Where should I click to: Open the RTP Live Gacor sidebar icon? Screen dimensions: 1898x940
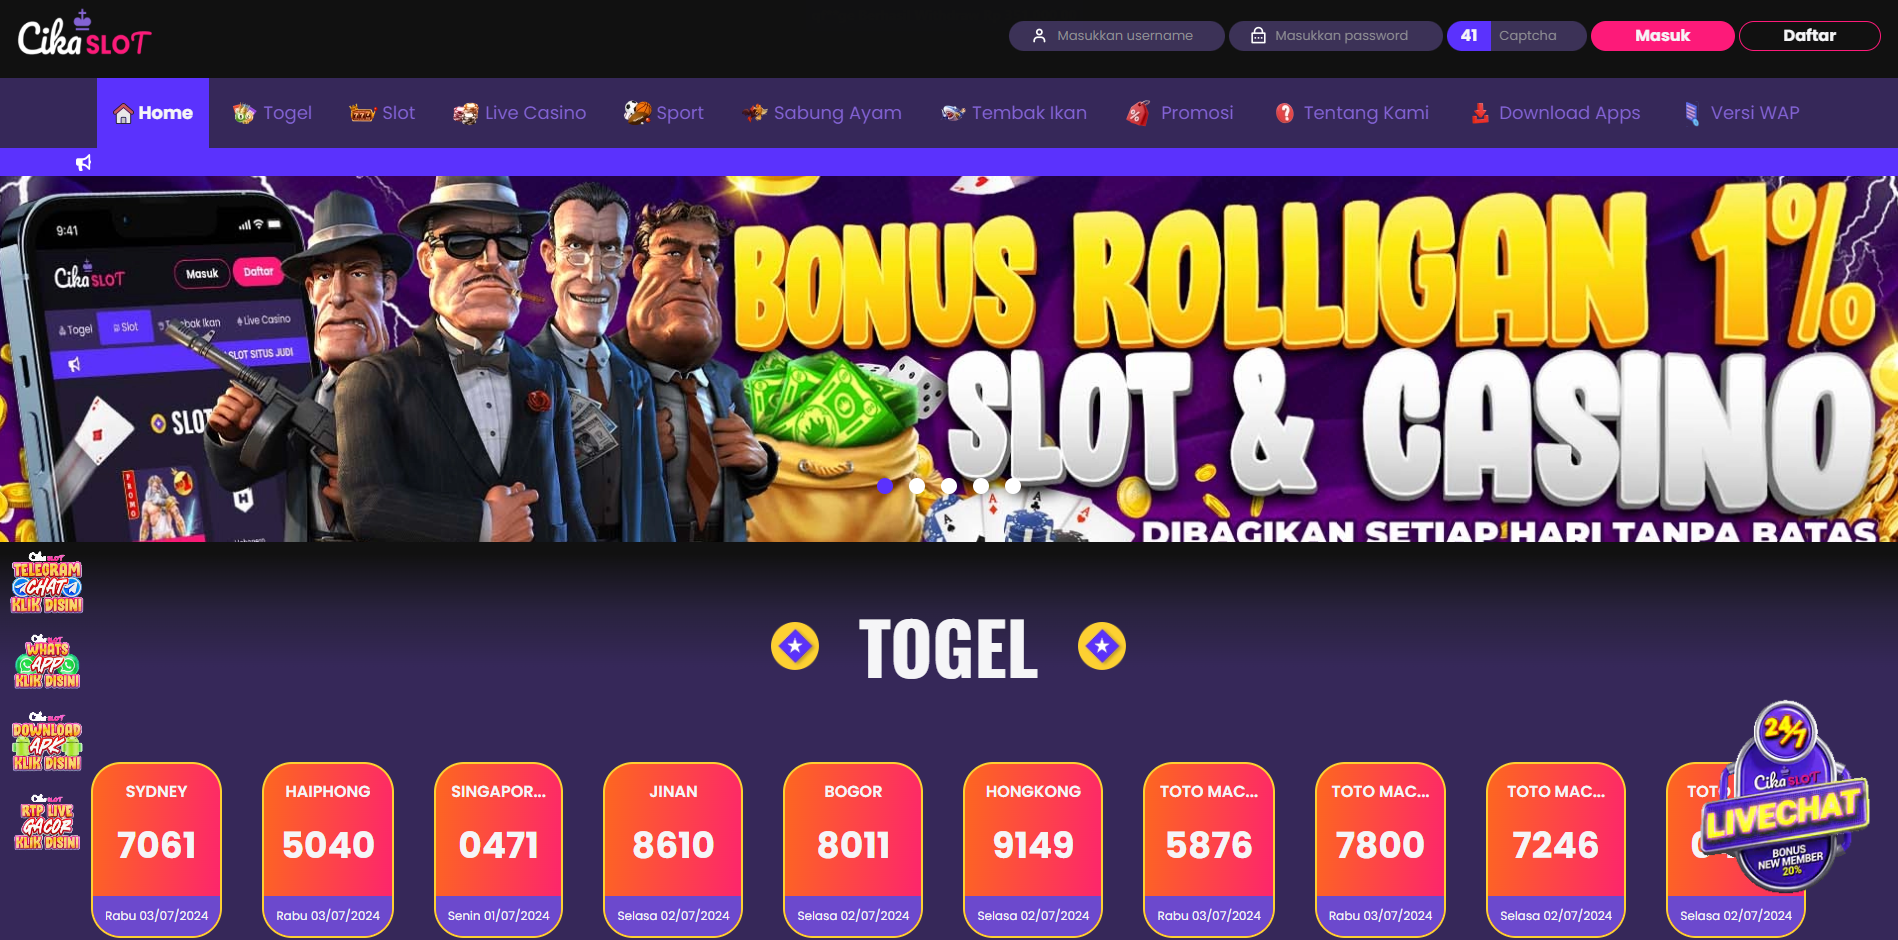coord(47,822)
